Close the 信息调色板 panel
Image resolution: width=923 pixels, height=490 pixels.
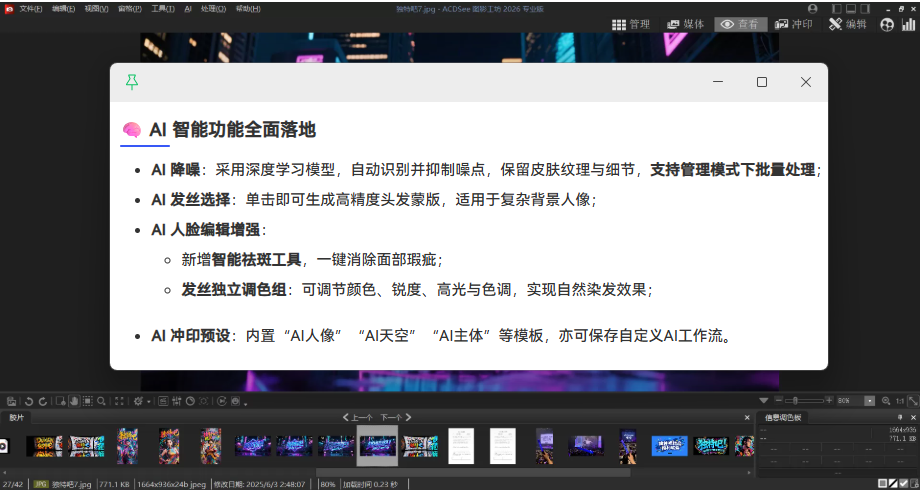coord(914,418)
